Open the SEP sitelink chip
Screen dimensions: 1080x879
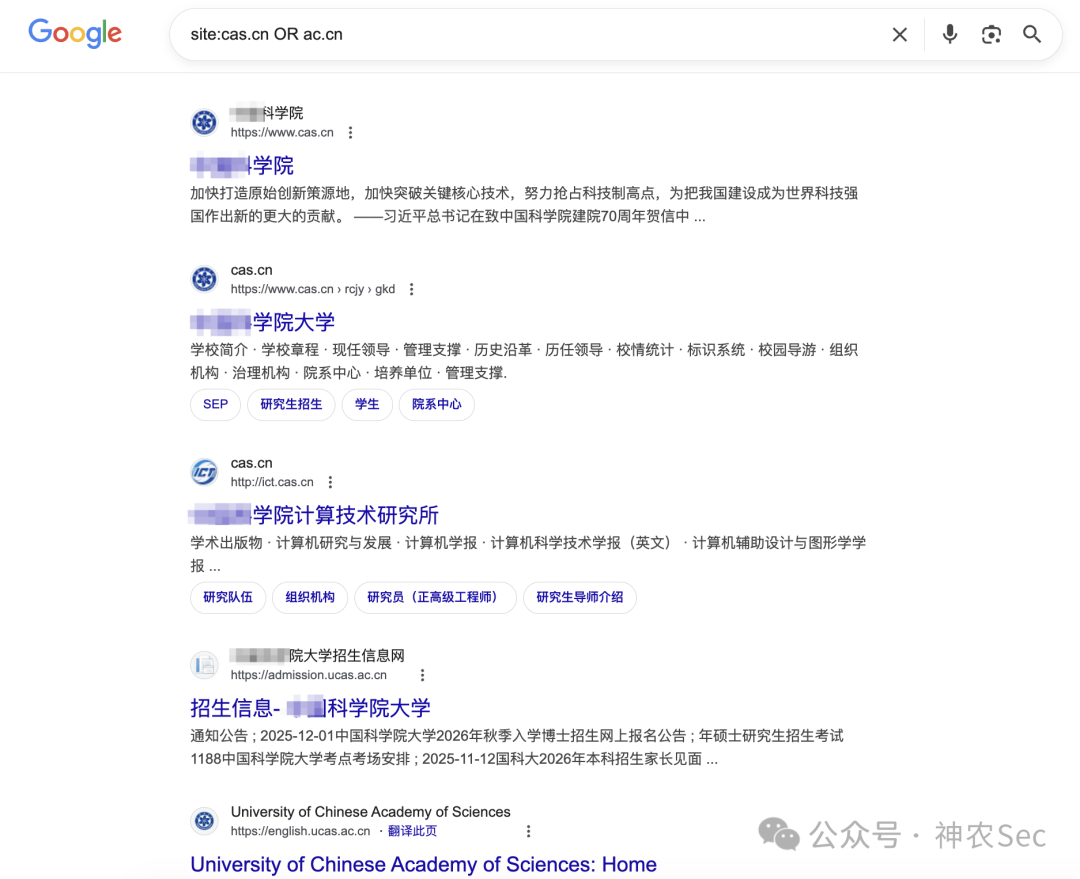(x=214, y=405)
